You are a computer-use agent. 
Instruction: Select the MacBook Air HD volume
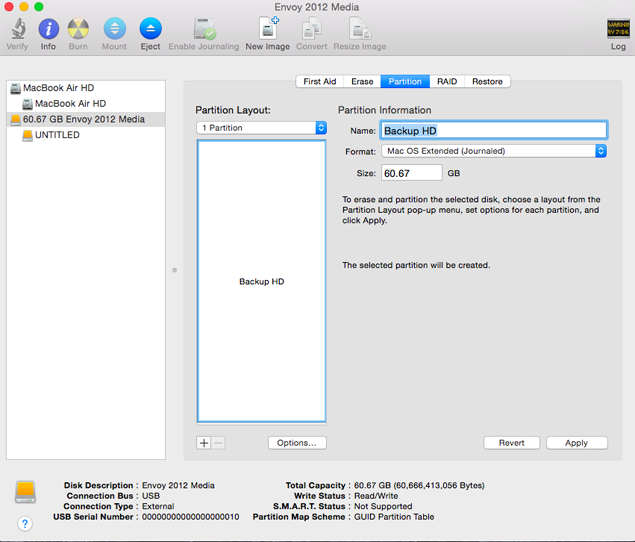pos(86,104)
